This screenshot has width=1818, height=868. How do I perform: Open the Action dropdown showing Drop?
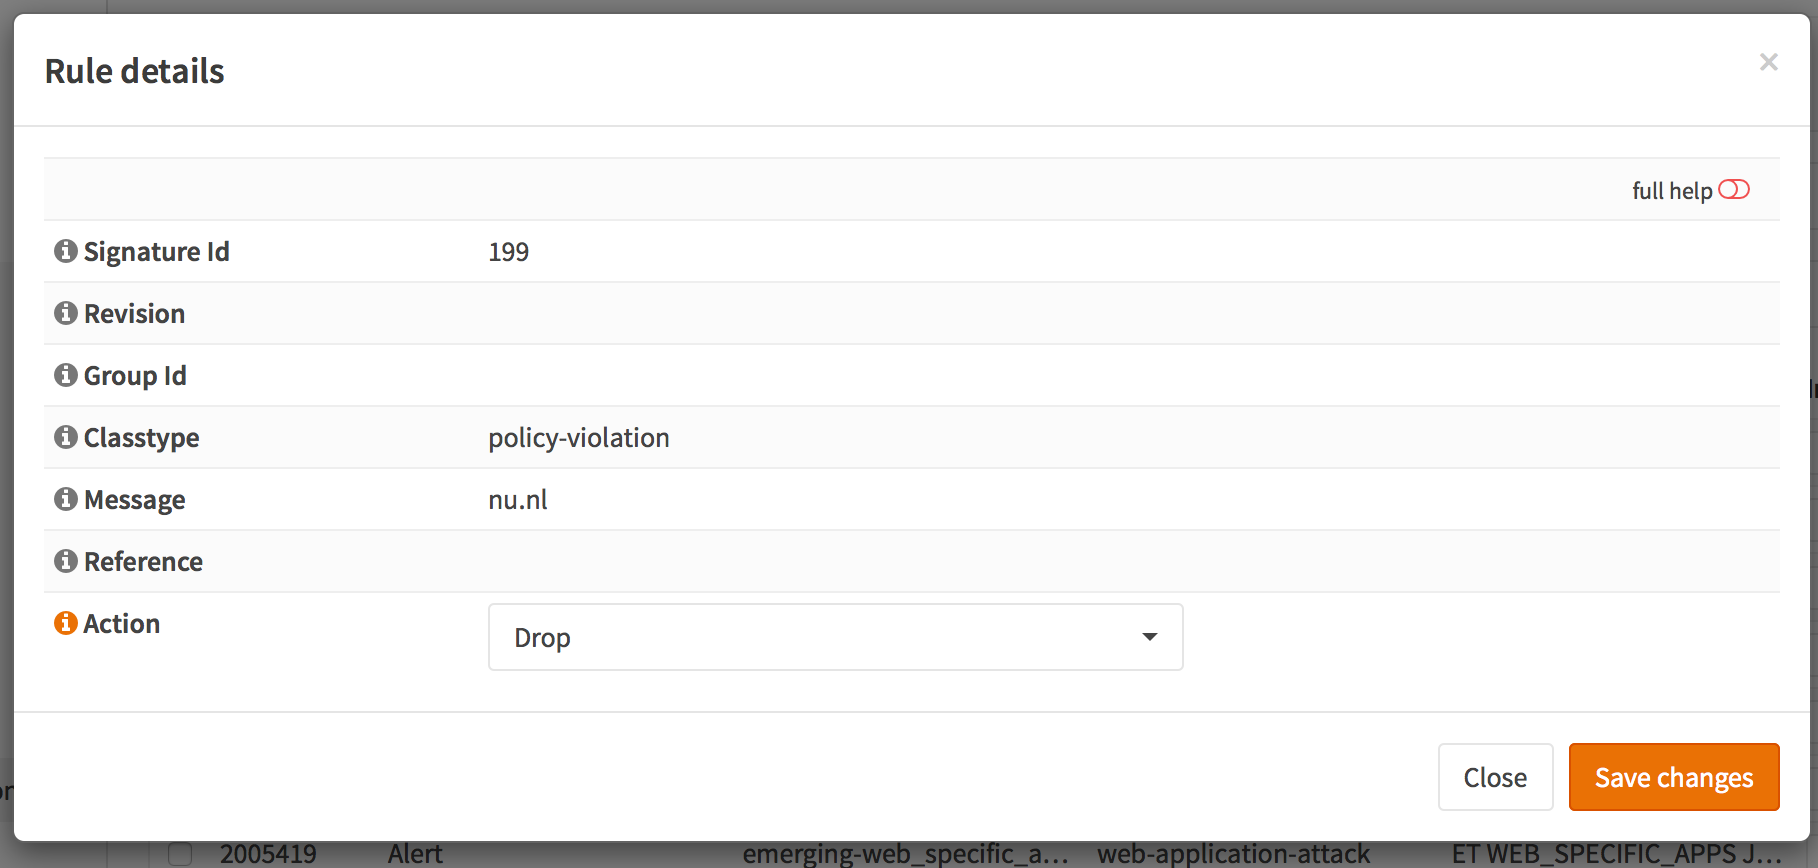[x=835, y=637]
